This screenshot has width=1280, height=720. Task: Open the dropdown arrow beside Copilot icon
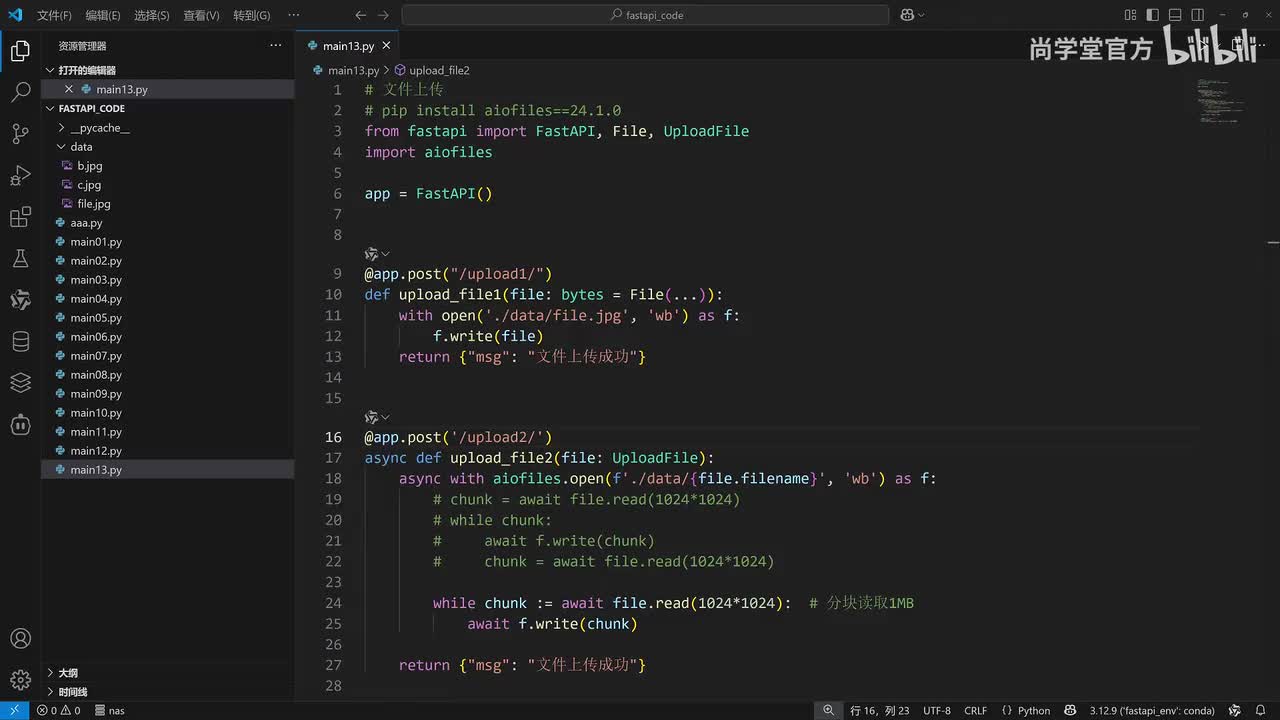click(x=921, y=15)
